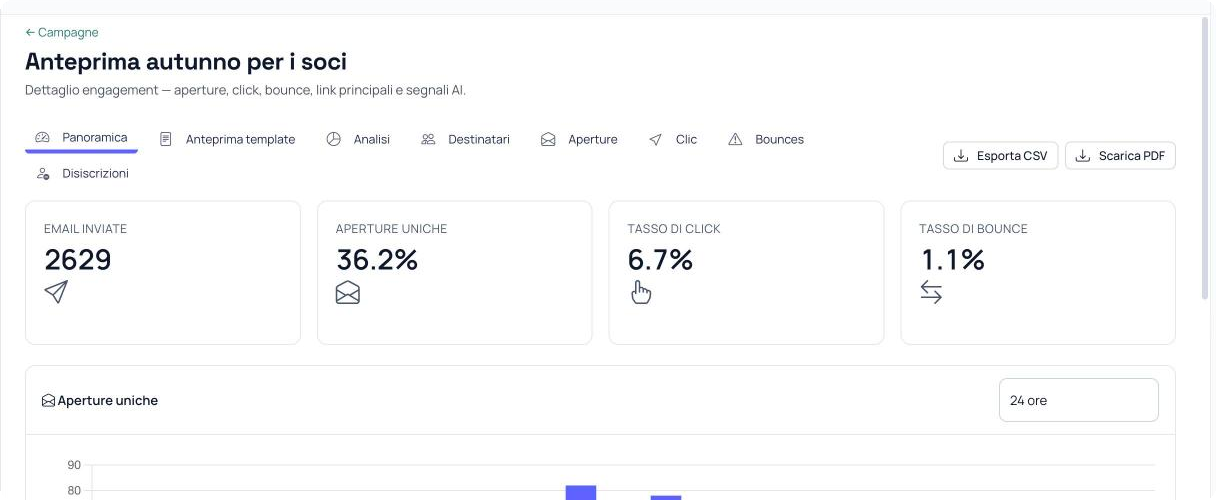This screenshot has height=500, width=1216.
Task: Click the pointing hand icon under 6.7%
Action: 640,292
